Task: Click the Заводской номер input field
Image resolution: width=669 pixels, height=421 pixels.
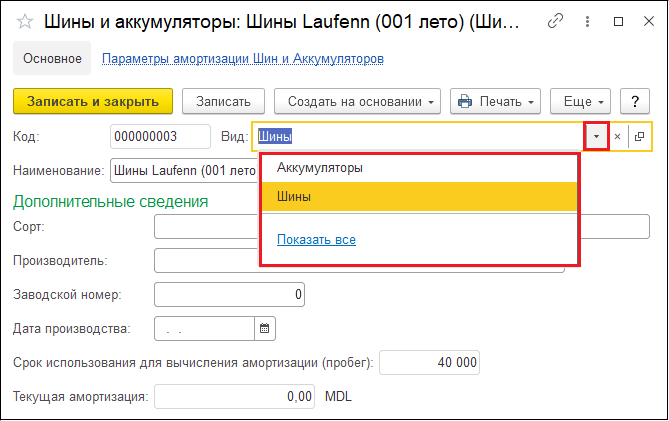Action: [229, 295]
